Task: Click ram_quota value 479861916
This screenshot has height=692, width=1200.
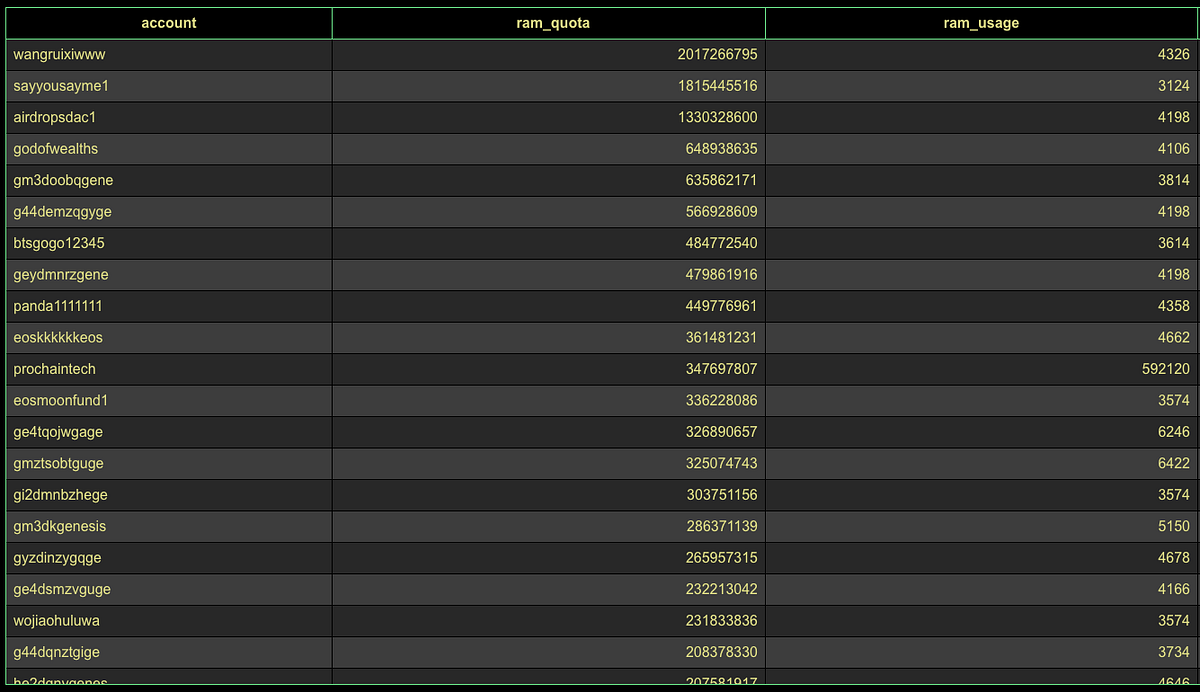Action: 721,275
